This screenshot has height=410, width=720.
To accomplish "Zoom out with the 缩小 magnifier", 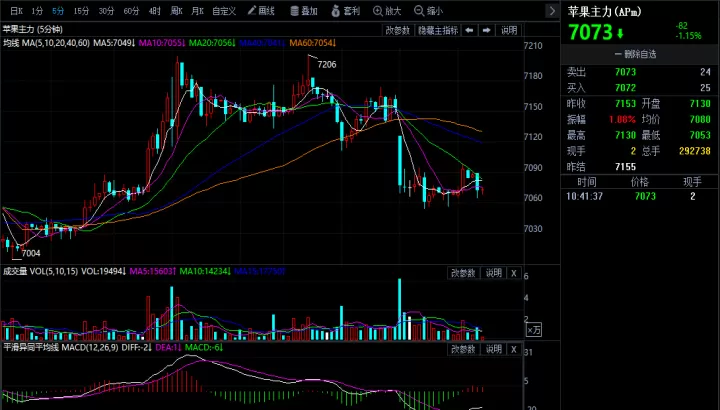I will point(428,11).
